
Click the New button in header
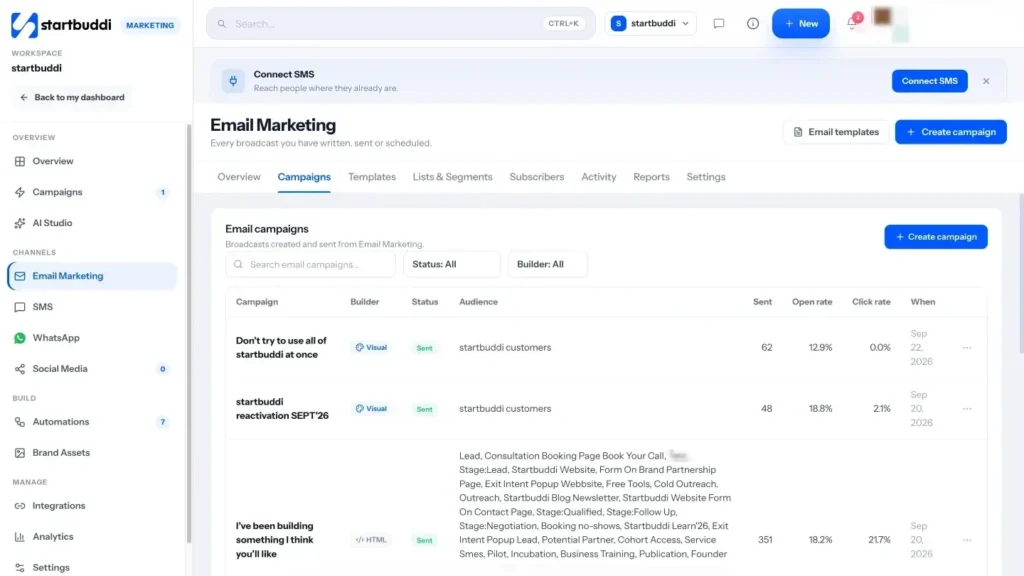click(801, 24)
